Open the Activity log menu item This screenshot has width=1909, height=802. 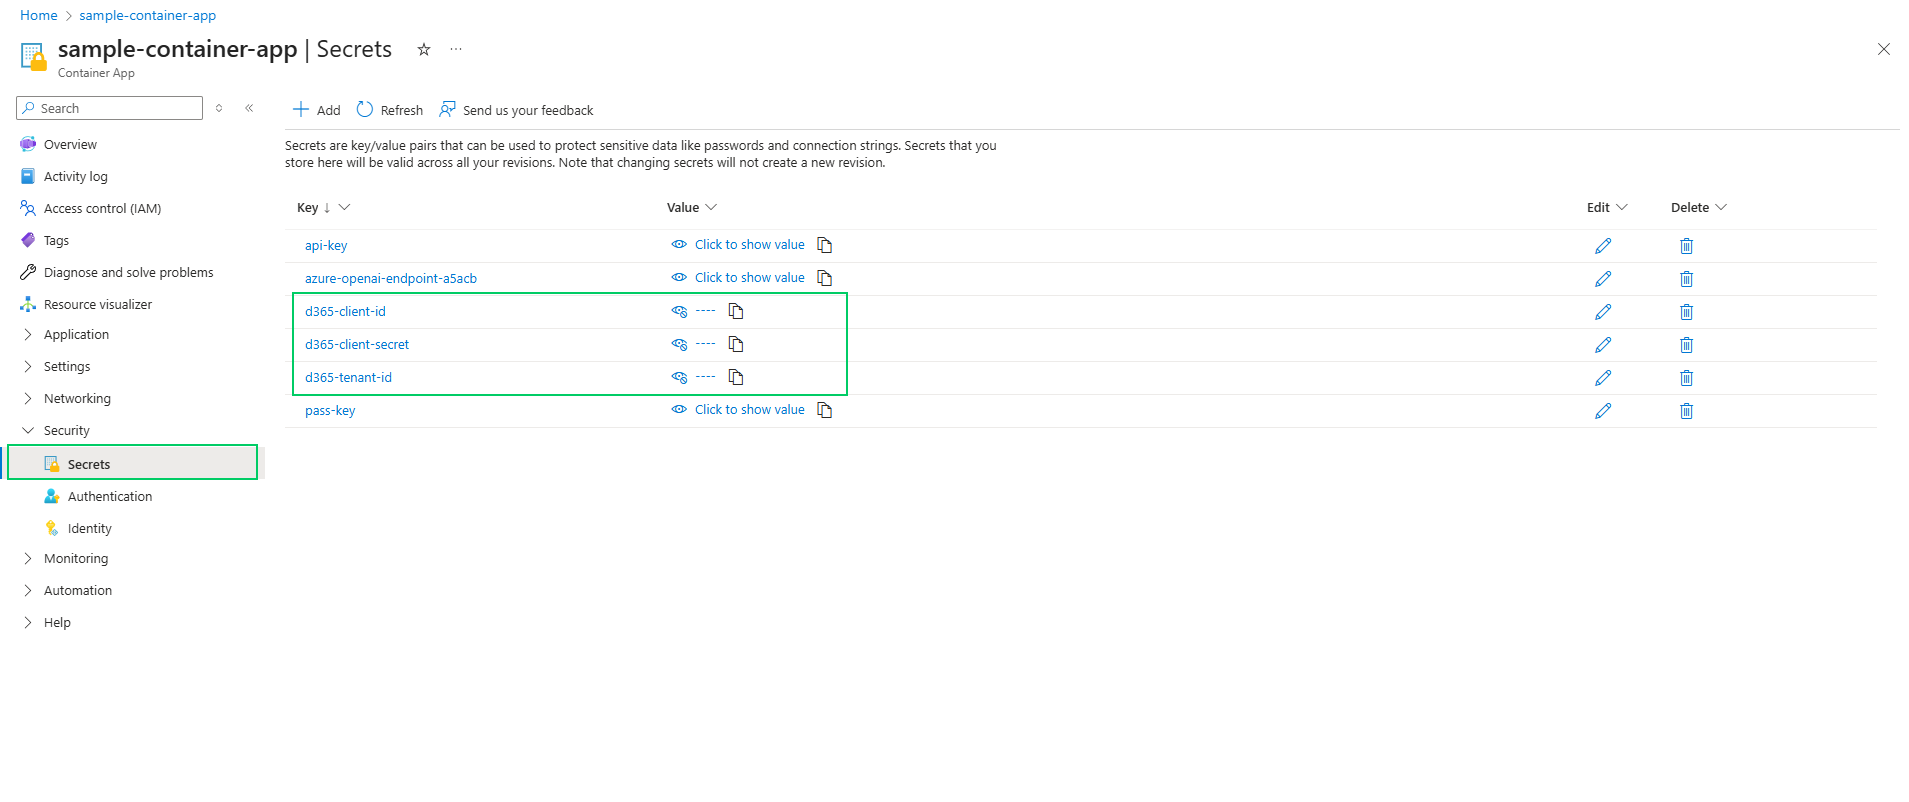click(75, 176)
